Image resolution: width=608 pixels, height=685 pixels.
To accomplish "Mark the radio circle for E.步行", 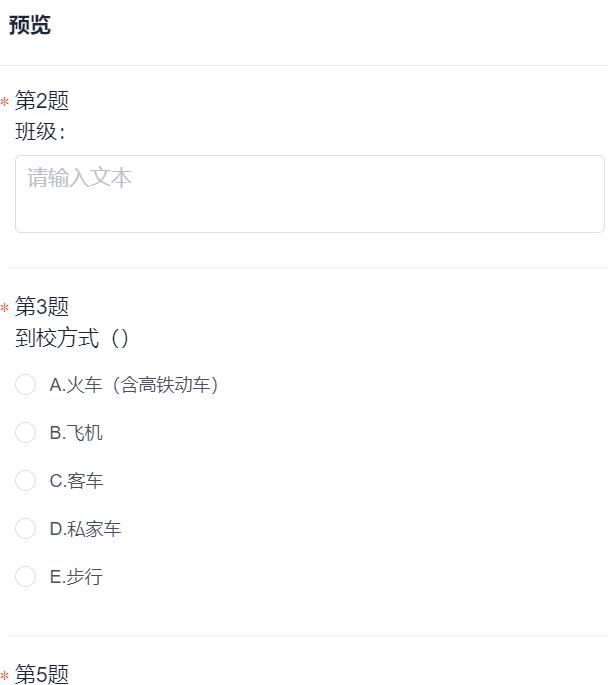I will [26, 577].
